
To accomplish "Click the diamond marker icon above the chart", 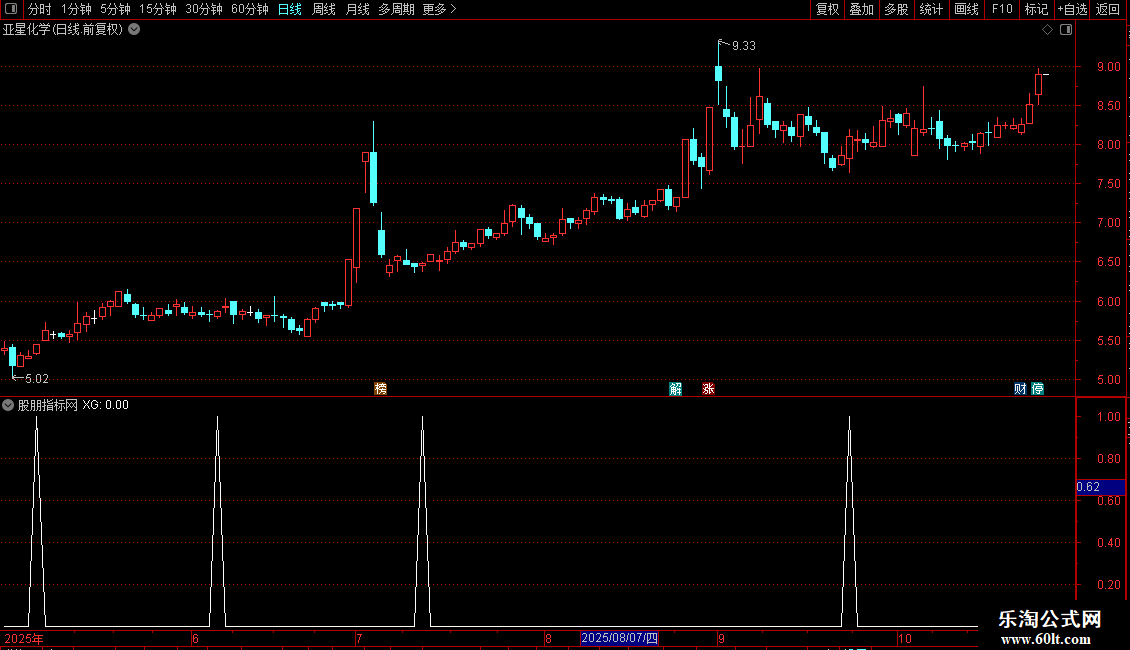I will (1048, 30).
